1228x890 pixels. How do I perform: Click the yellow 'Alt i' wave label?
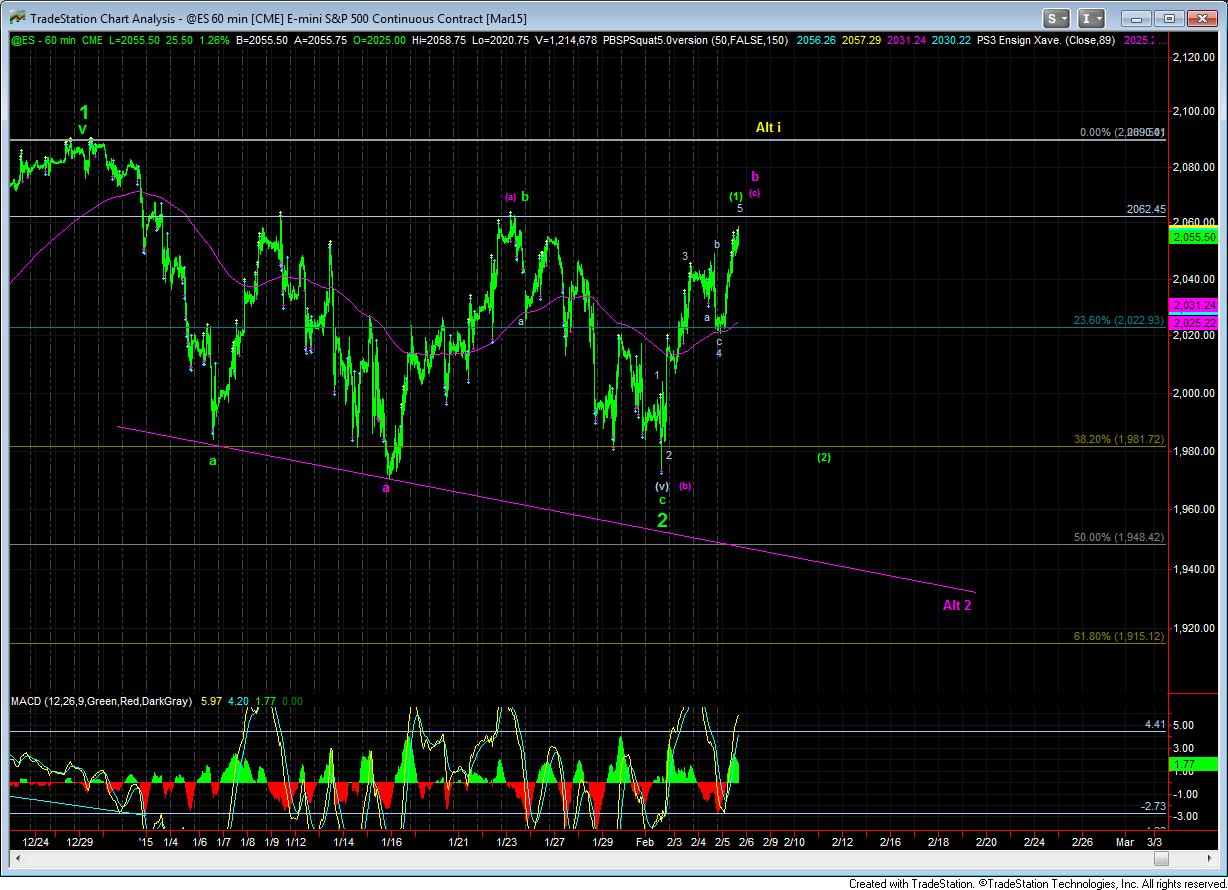[x=768, y=128]
